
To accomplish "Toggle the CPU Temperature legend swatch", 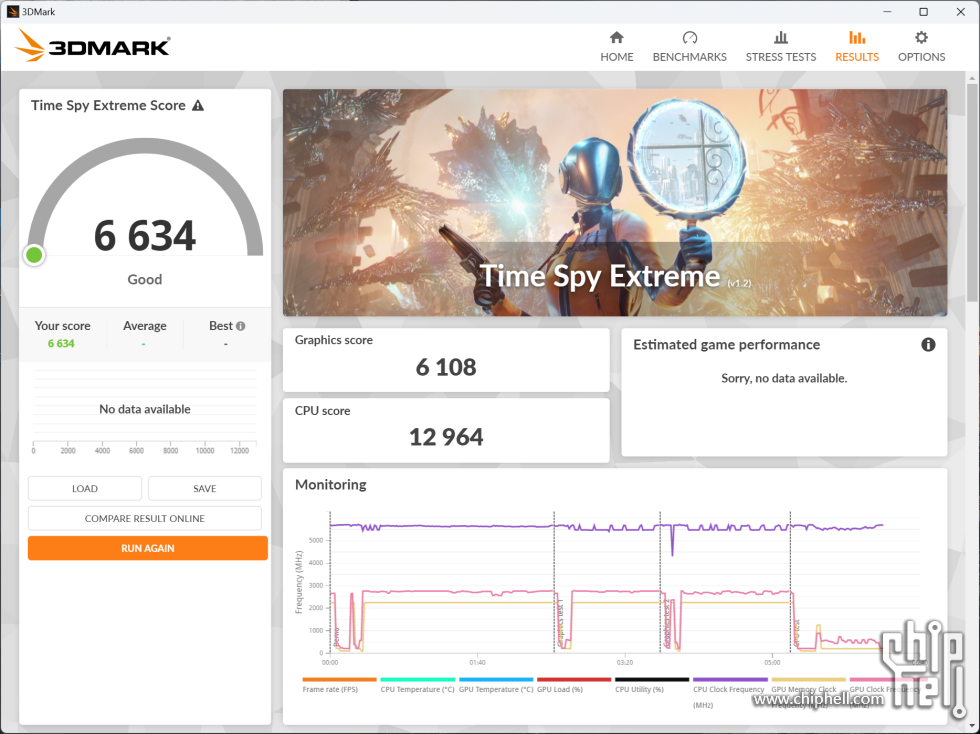I will [x=418, y=679].
